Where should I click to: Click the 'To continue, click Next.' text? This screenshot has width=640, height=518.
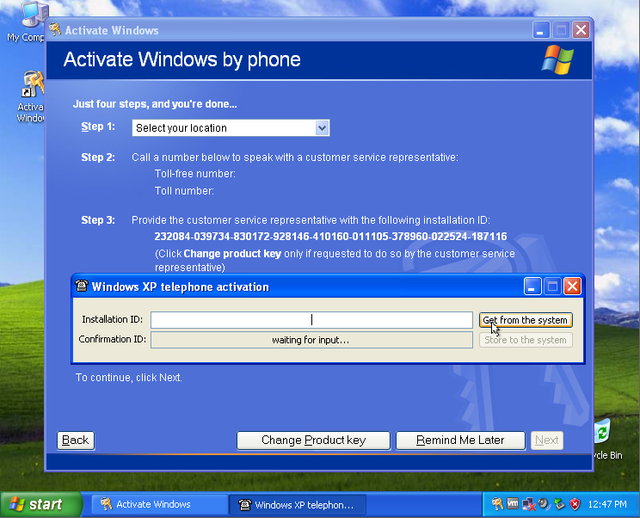tap(129, 378)
